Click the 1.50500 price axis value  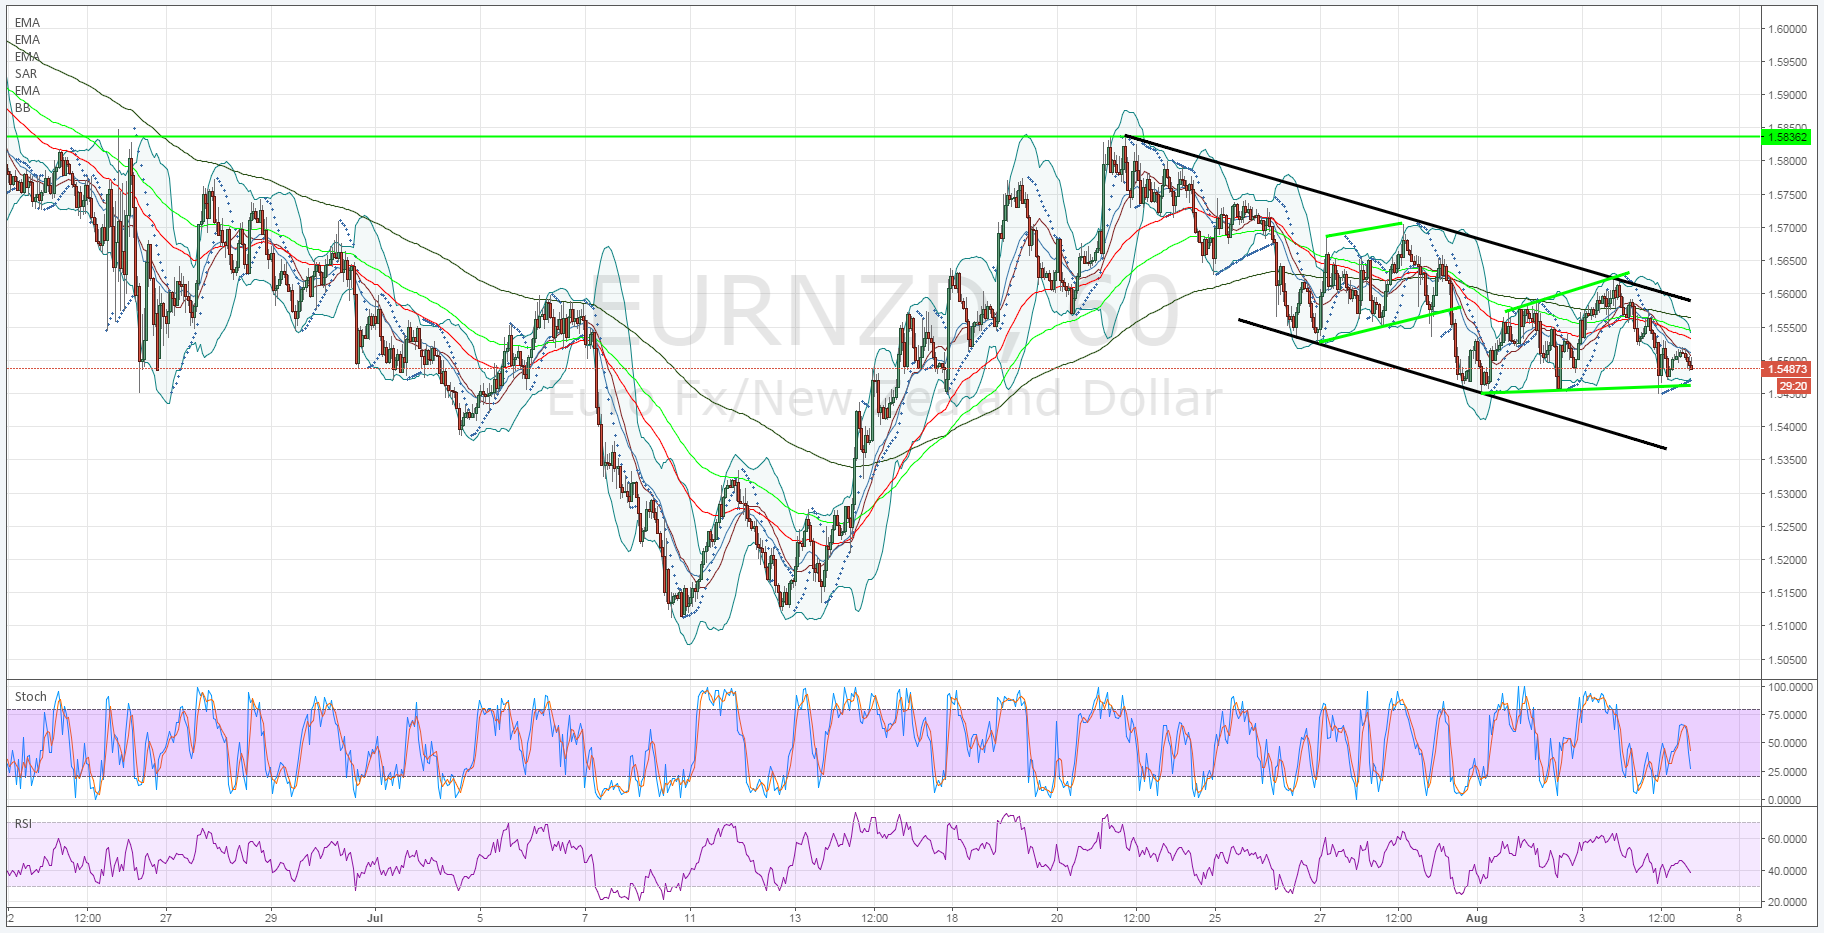tap(1788, 660)
